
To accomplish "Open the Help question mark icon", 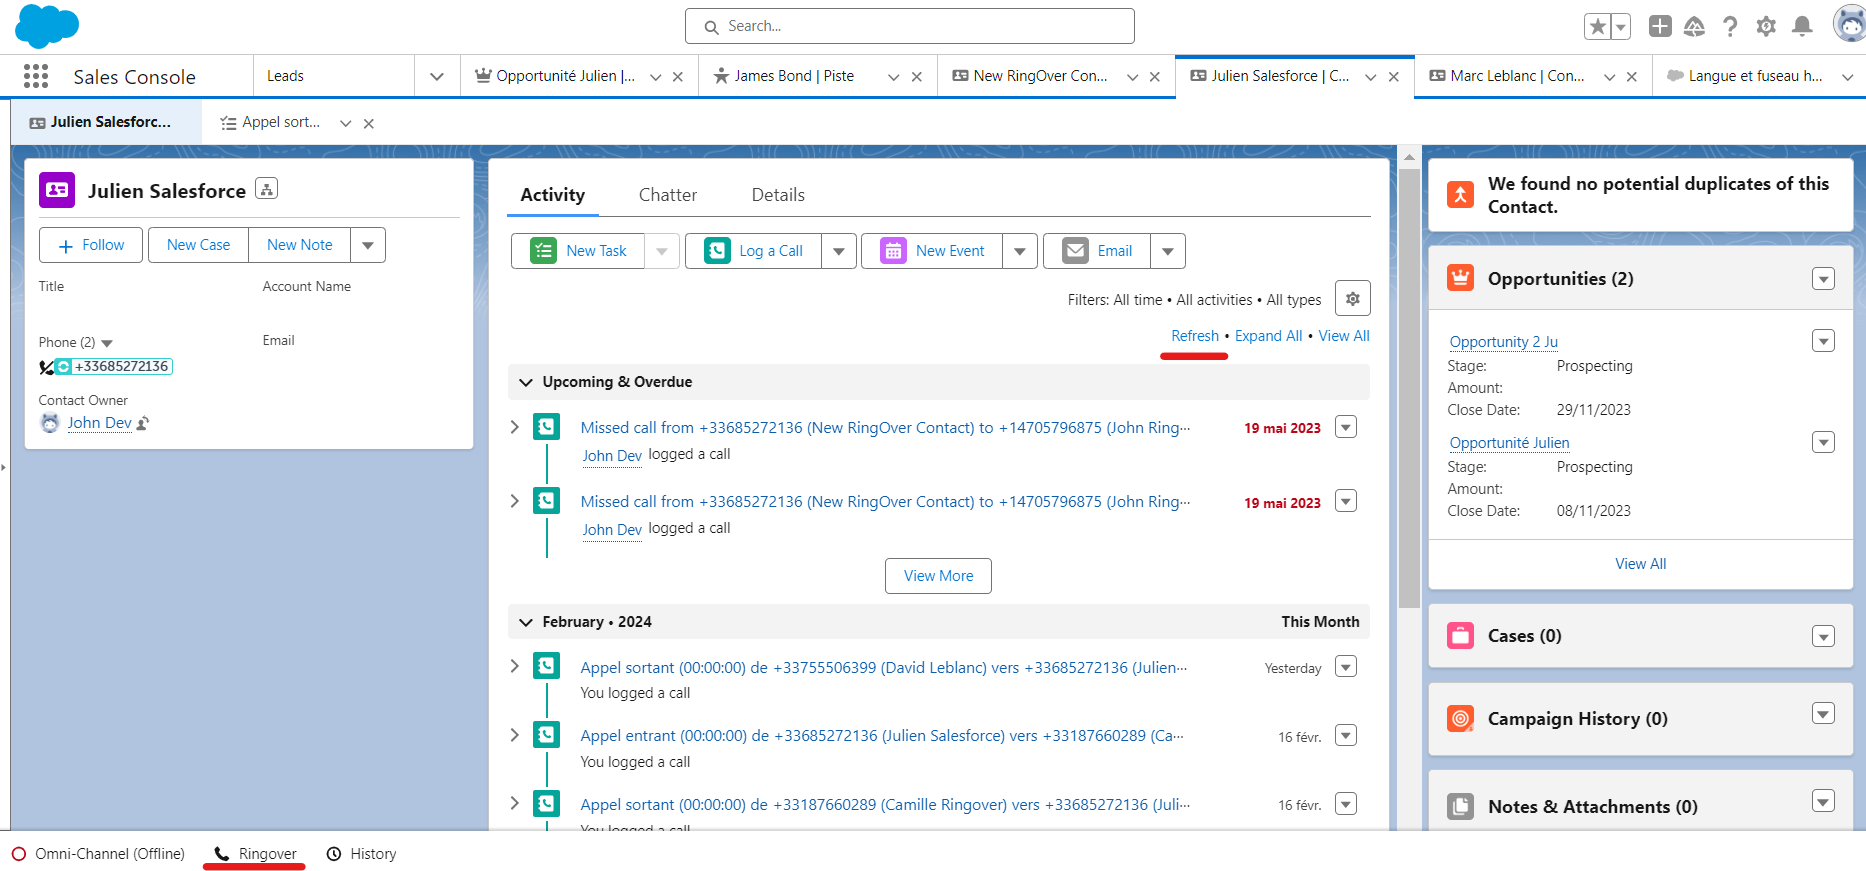I will point(1730,27).
